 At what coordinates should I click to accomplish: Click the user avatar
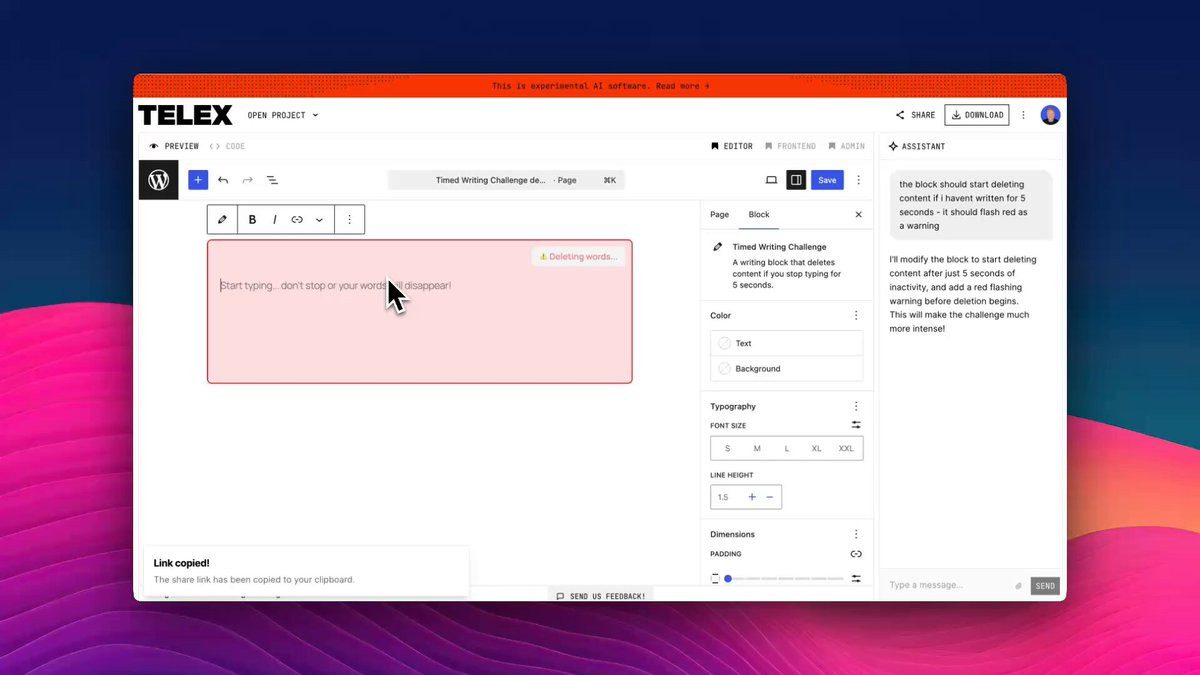tap(1050, 115)
